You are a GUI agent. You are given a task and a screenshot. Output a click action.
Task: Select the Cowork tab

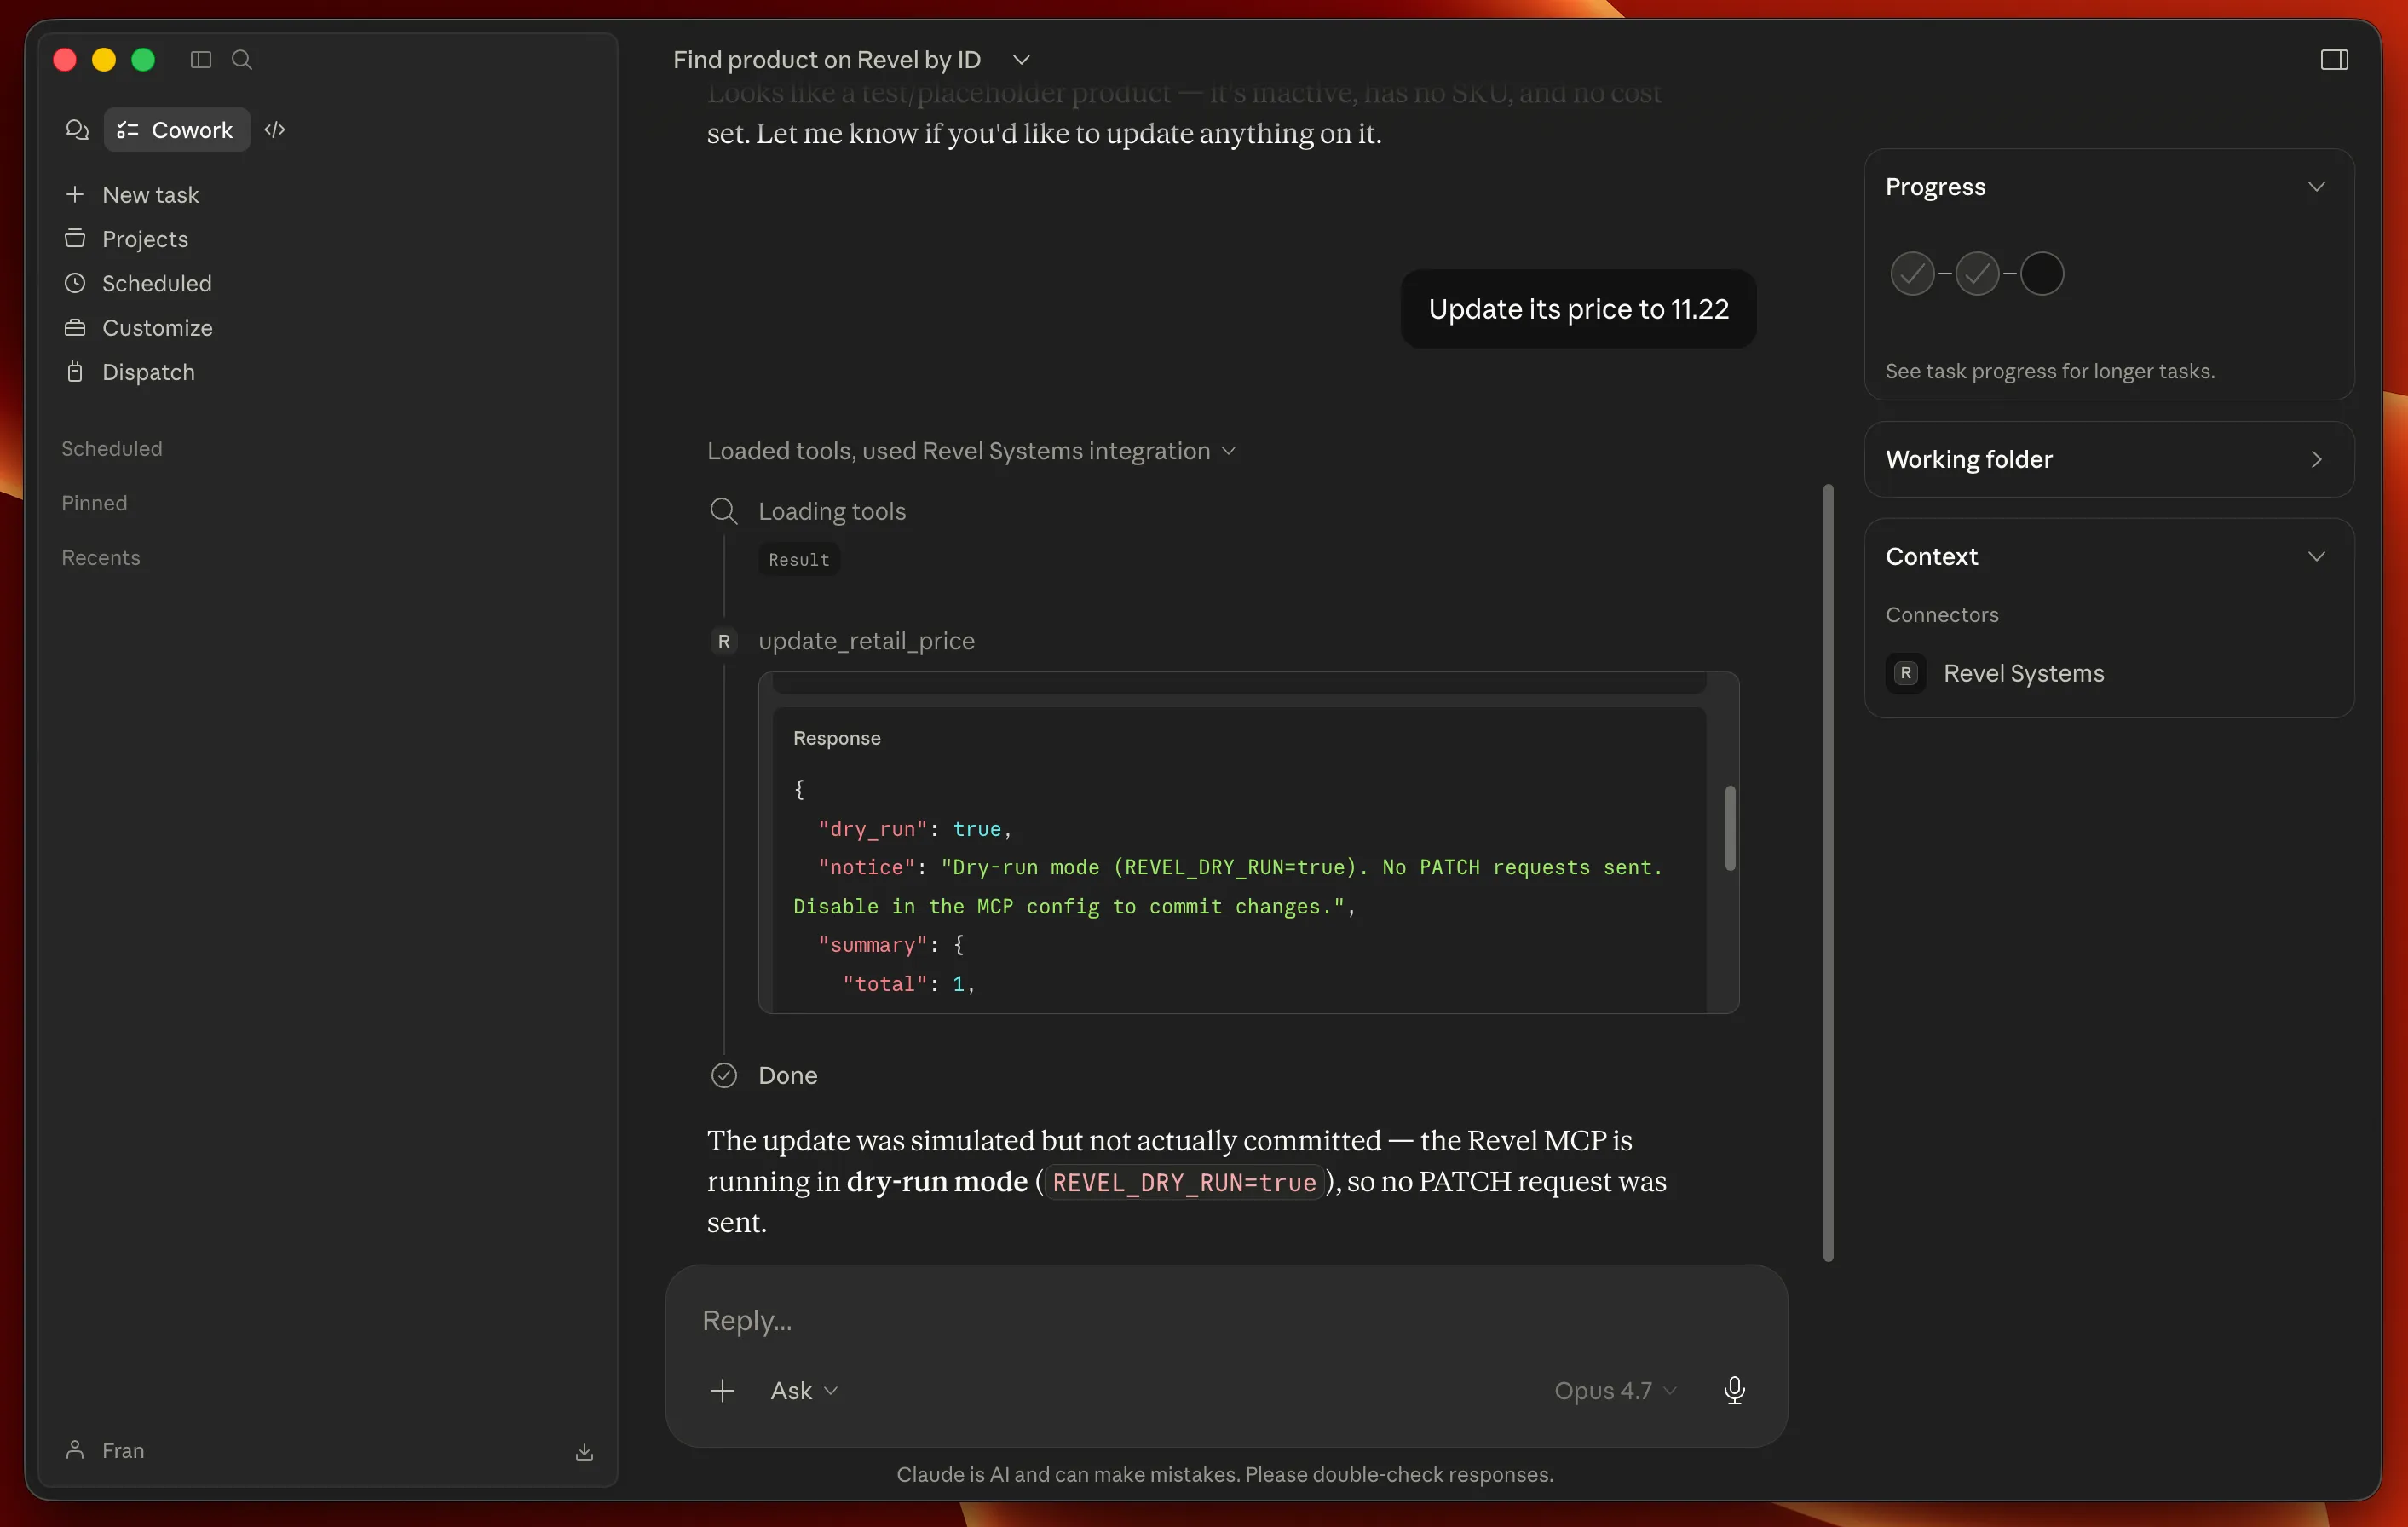(177, 130)
